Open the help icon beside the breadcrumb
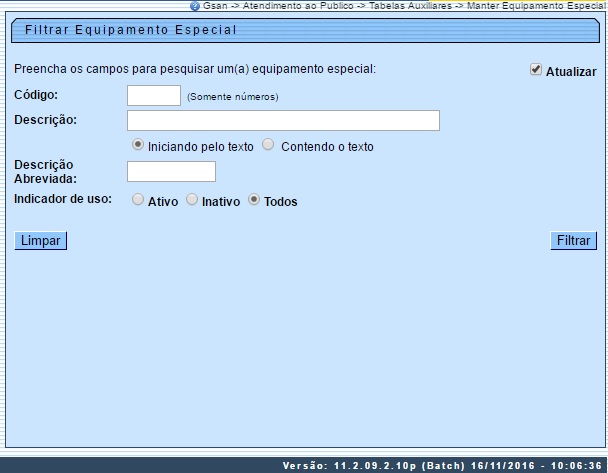The height and width of the screenshot is (473, 608). [x=195, y=6]
